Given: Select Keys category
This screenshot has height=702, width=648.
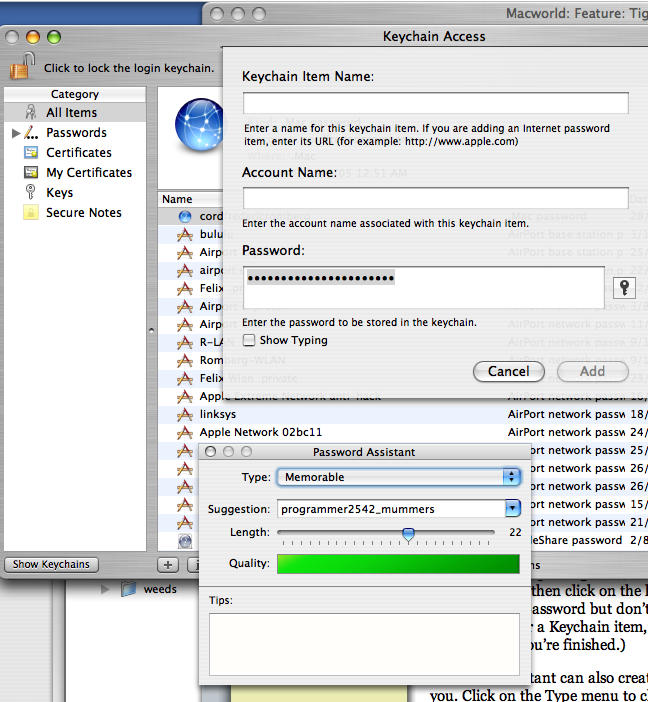Looking at the screenshot, I should (59, 193).
